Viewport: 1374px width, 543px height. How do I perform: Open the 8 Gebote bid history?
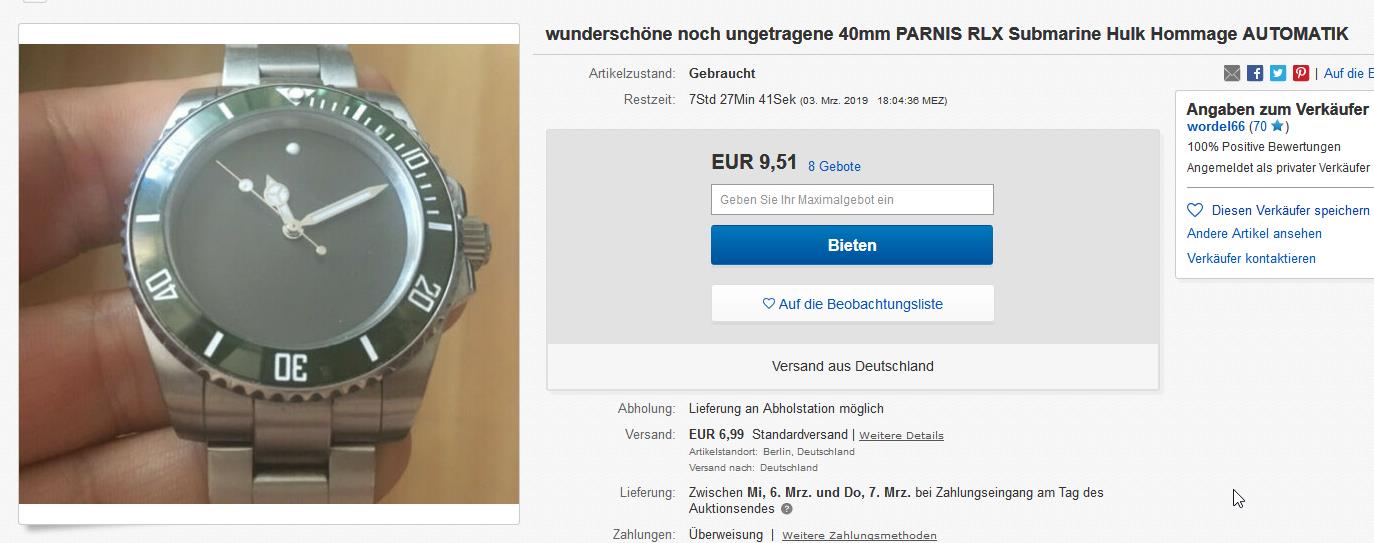click(834, 167)
